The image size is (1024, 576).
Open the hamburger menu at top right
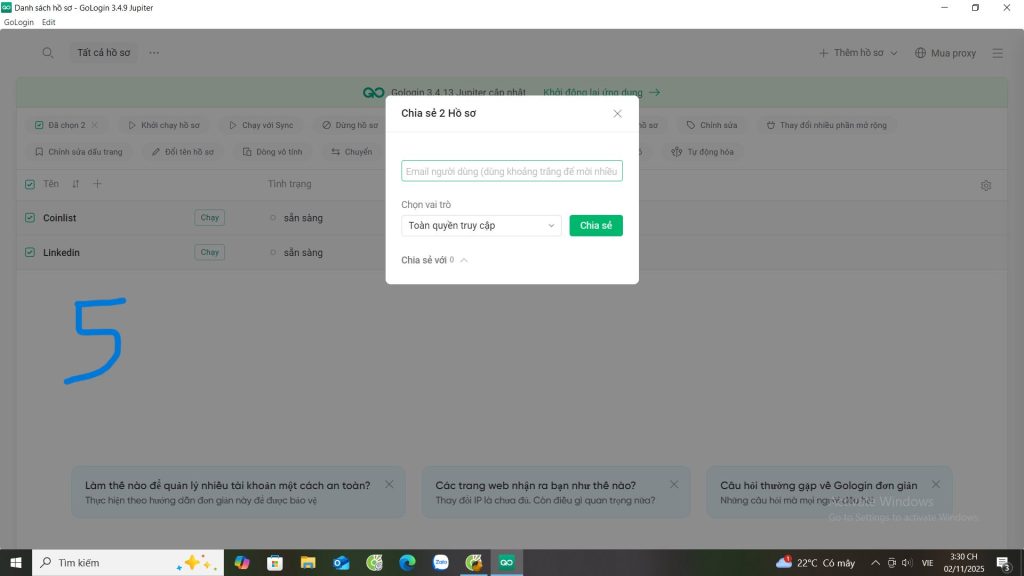pos(997,53)
